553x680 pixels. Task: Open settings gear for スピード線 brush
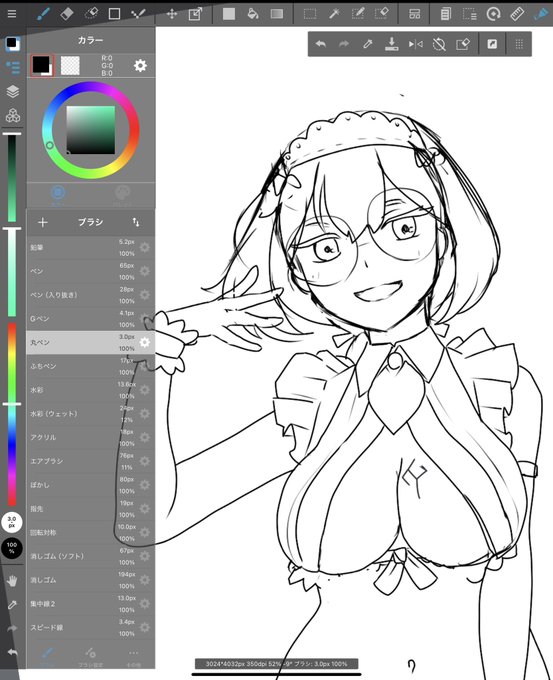tap(144, 628)
